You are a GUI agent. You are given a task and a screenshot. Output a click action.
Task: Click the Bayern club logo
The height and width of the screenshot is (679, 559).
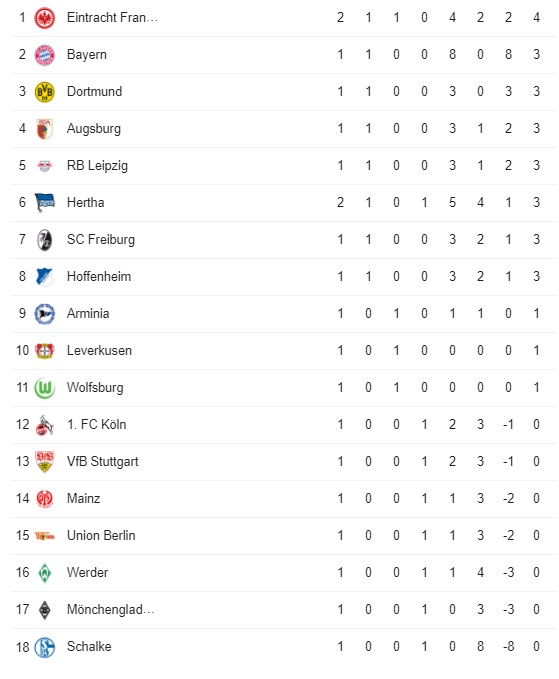pyautogui.click(x=45, y=55)
